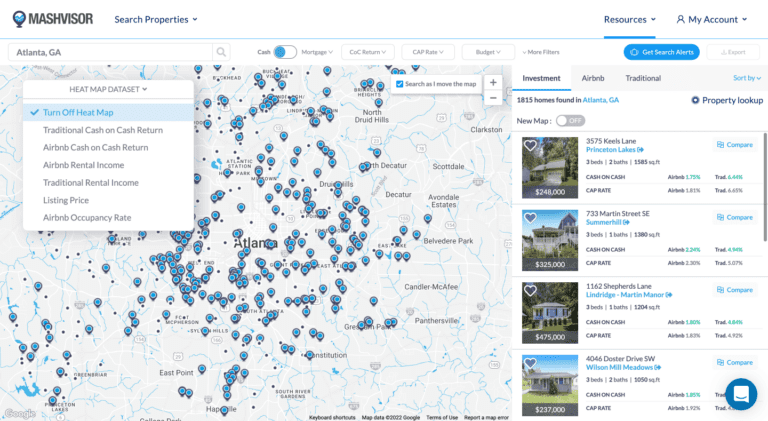This screenshot has height=421, width=768.
Task: Switch to the Airbnb tab
Action: tap(593, 78)
